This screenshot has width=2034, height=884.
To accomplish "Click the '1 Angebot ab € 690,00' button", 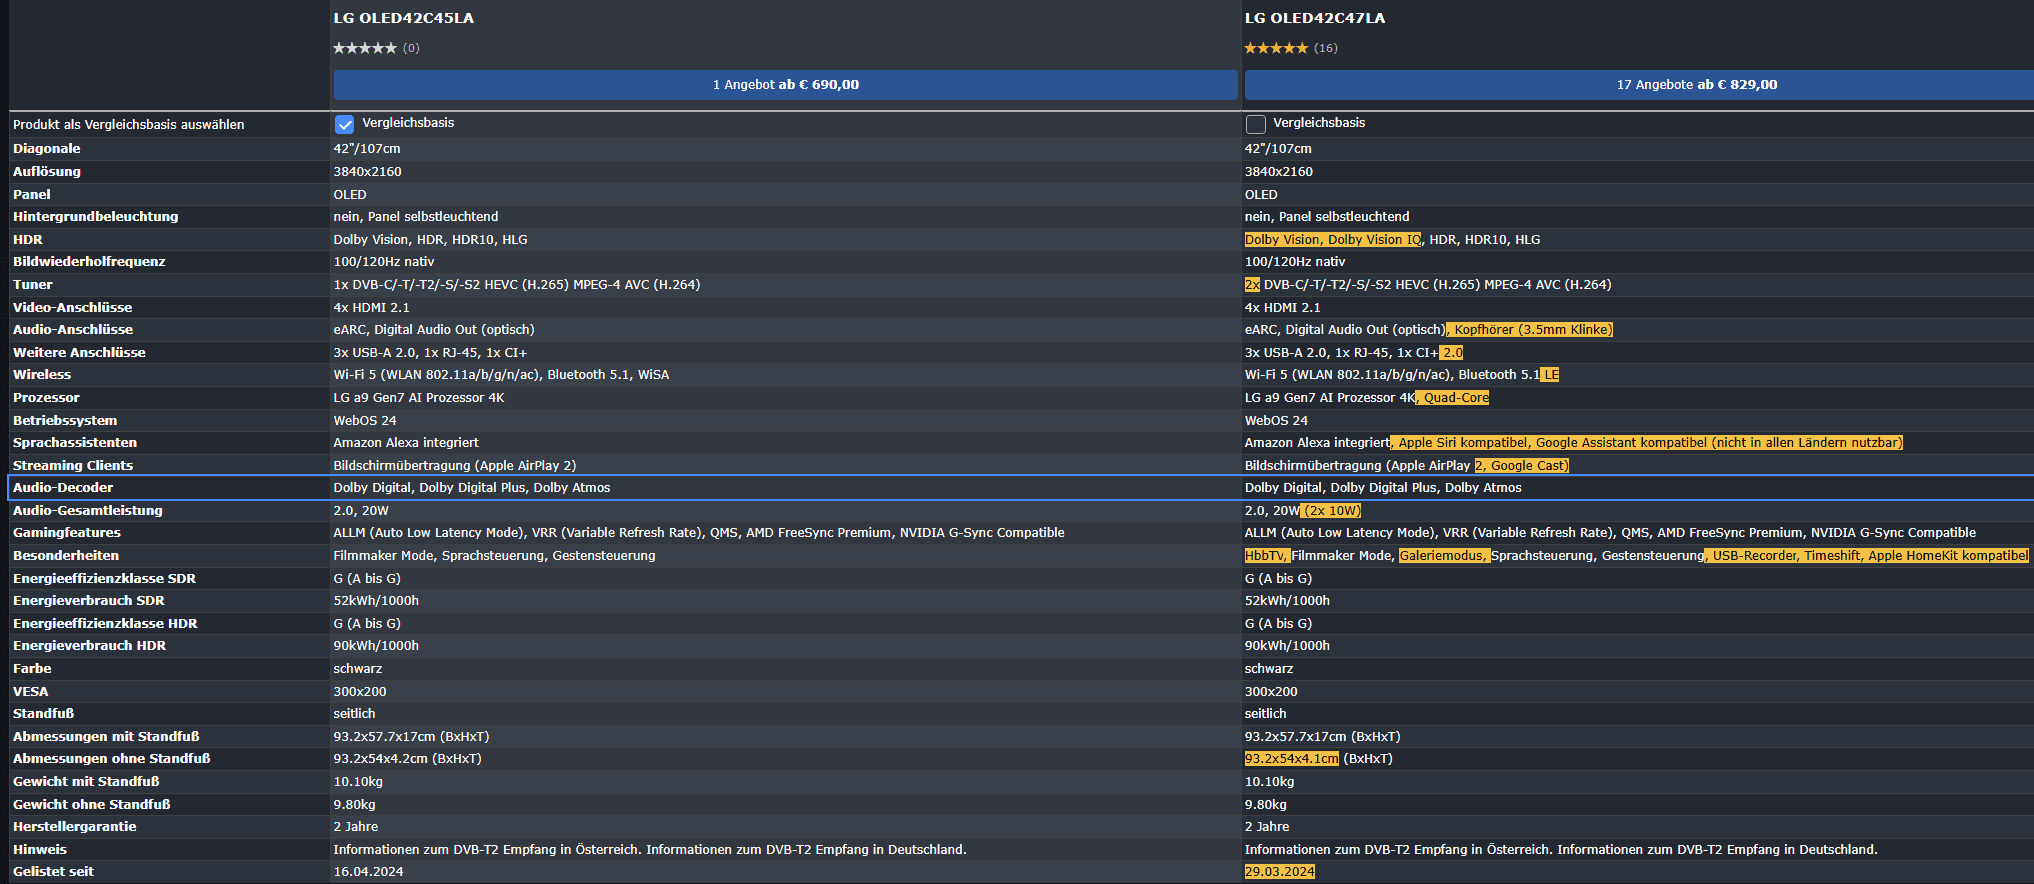I will [x=785, y=85].
